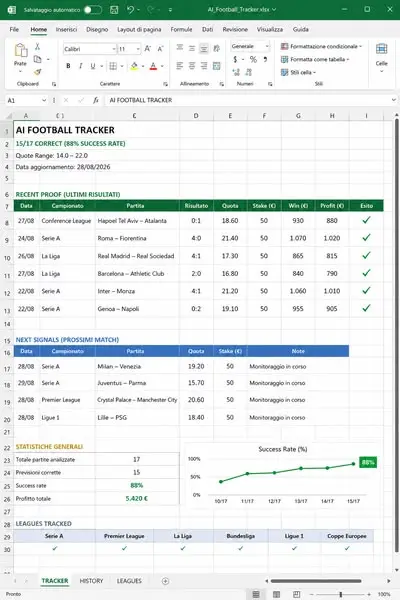This screenshot has height=600, width=400.
Task: Click the Top Align icon
Action: coord(180,48)
